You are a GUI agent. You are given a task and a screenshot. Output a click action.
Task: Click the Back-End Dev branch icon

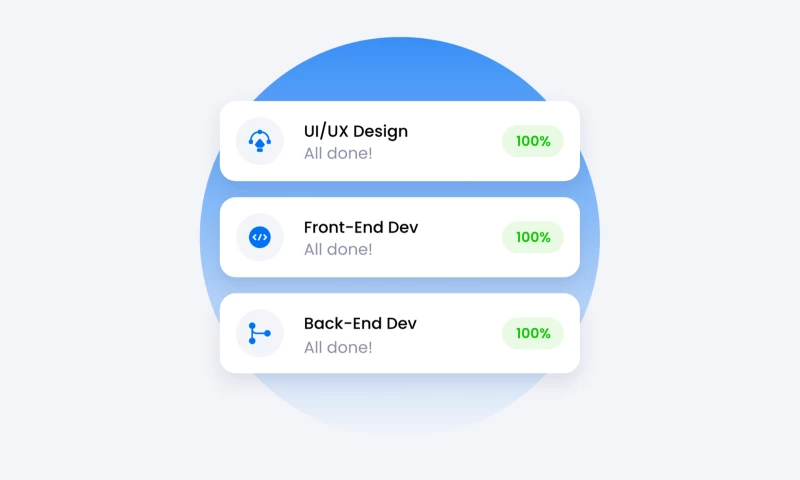click(x=259, y=333)
